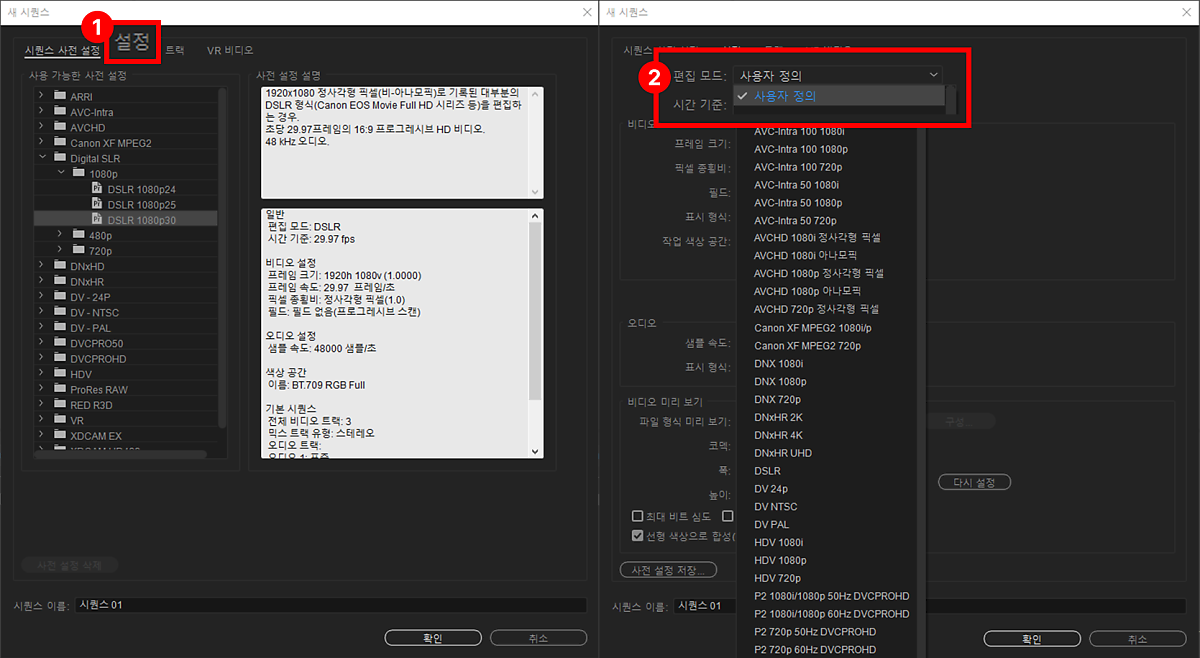Screen dimensions: 1200x658
Task: Click the 시퀀스 이름 field in left dialog
Action: click(x=330, y=605)
